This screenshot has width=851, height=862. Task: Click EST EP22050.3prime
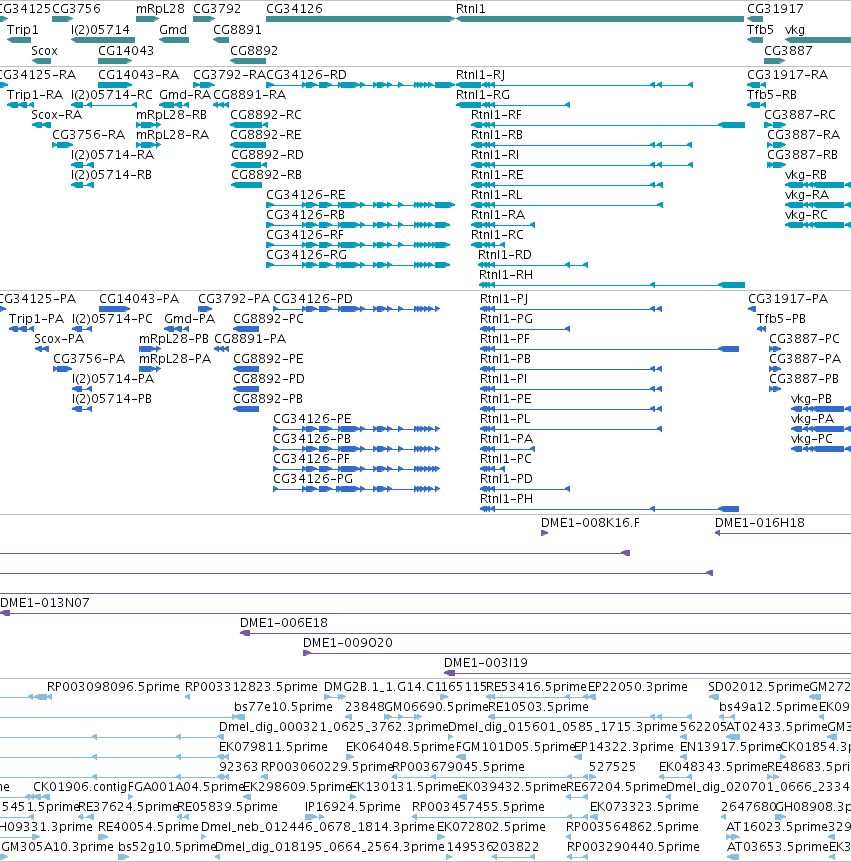pos(638,687)
